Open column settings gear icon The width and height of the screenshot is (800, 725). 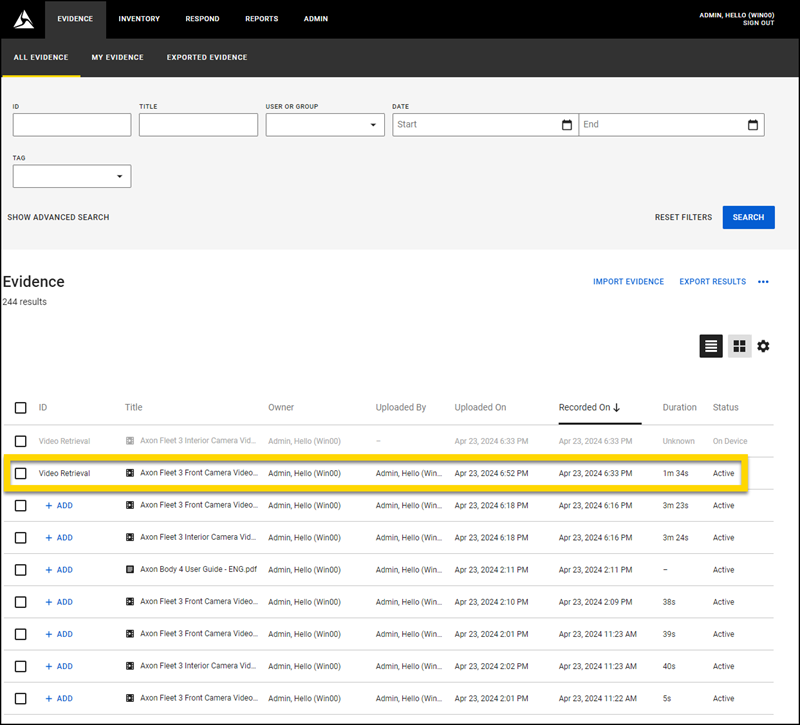[763, 346]
